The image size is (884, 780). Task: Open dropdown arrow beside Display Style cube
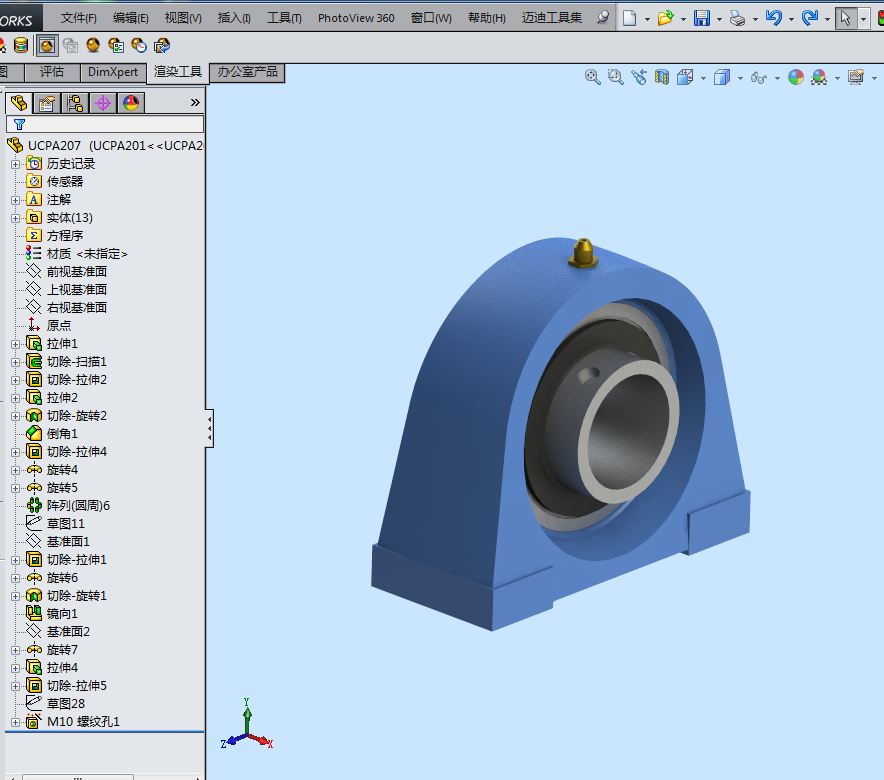click(x=740, y=78)
